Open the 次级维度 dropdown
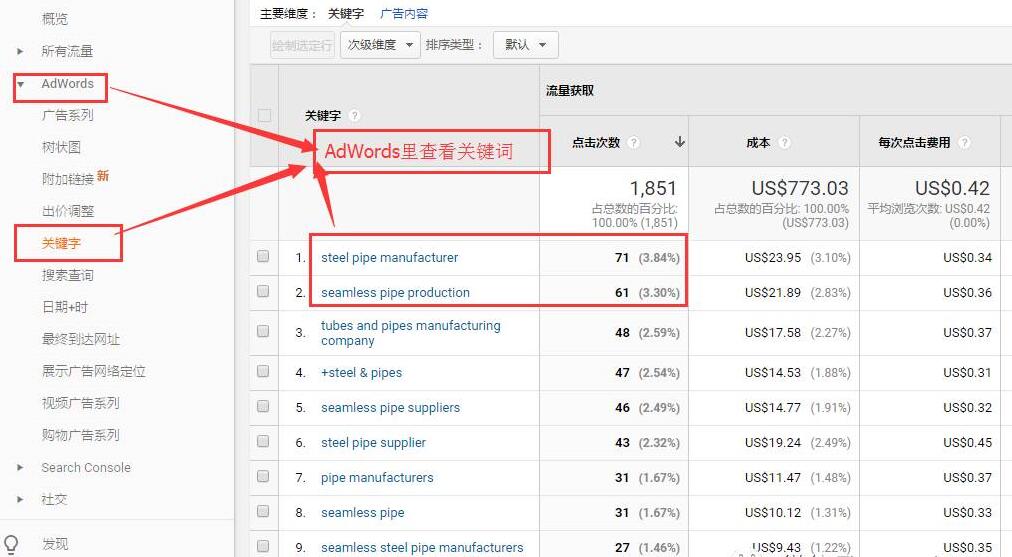 tap(380, 45)
